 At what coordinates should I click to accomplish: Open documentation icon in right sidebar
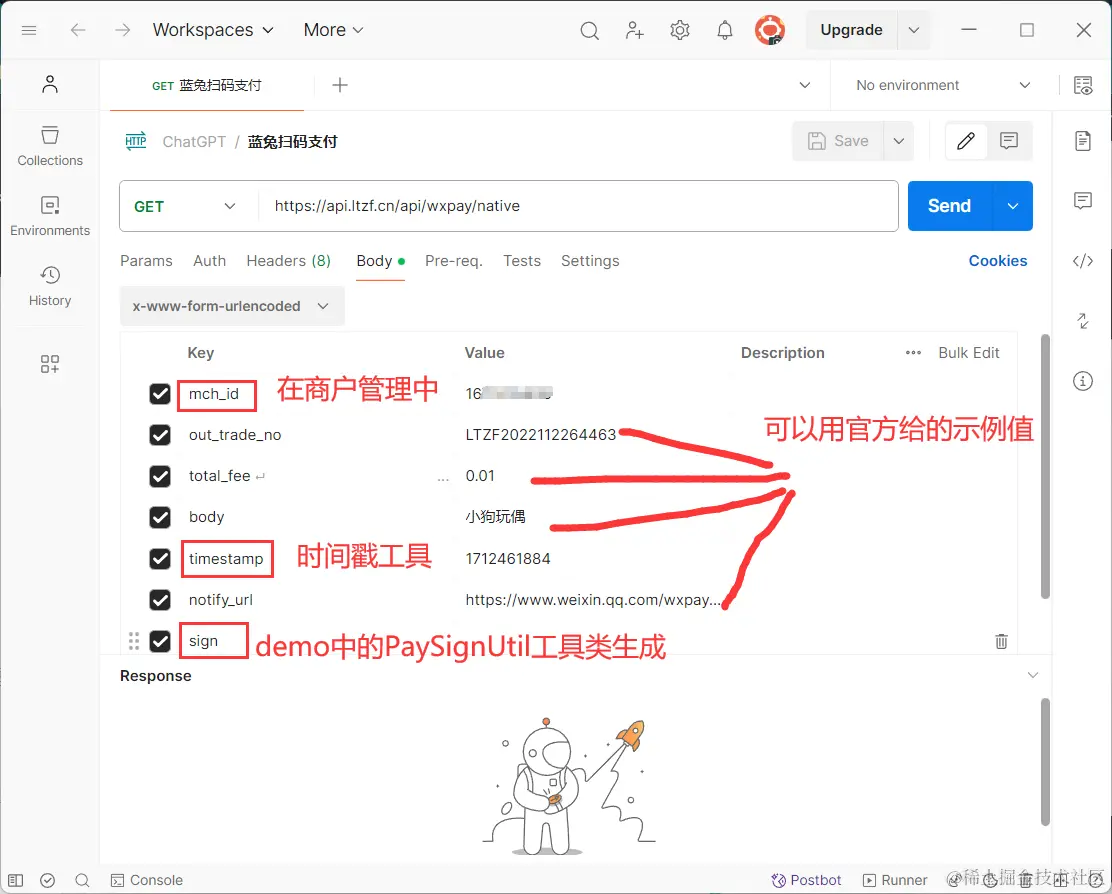[1083, 141]
